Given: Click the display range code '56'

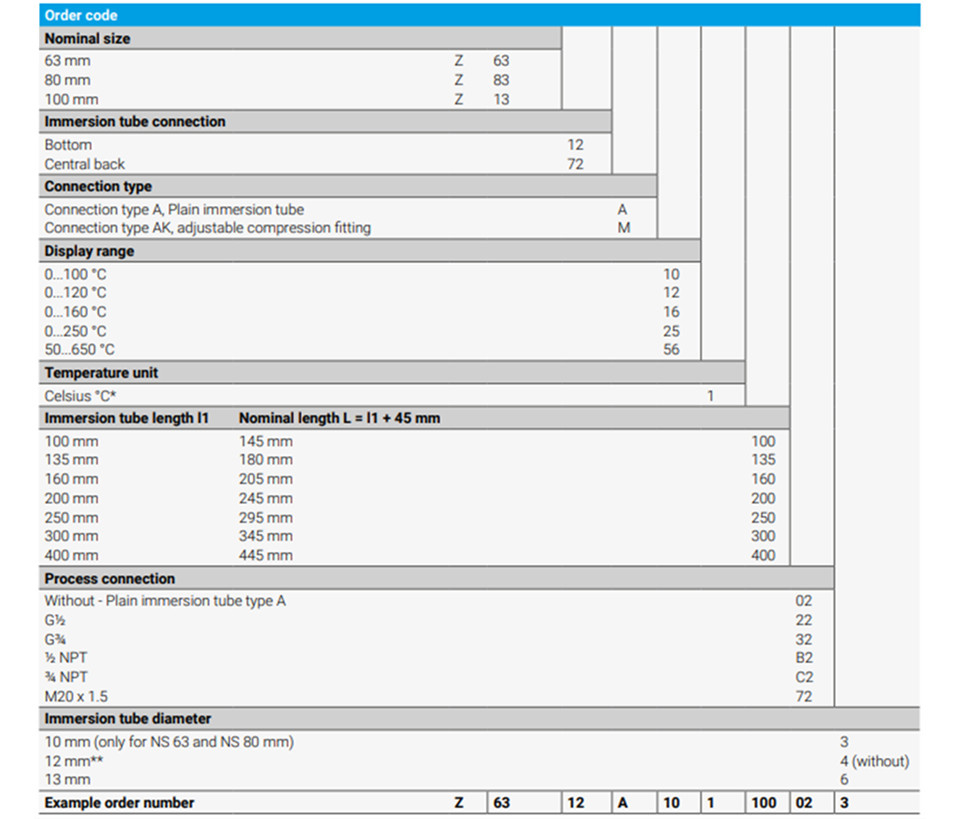Looking at the screenshot, I should [671, 350].
